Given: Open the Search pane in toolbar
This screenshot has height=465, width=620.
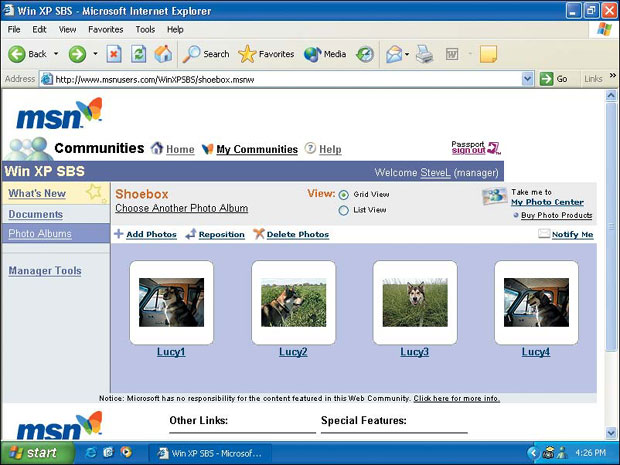Looking at the screenshot, I should [x=206, y=54].
